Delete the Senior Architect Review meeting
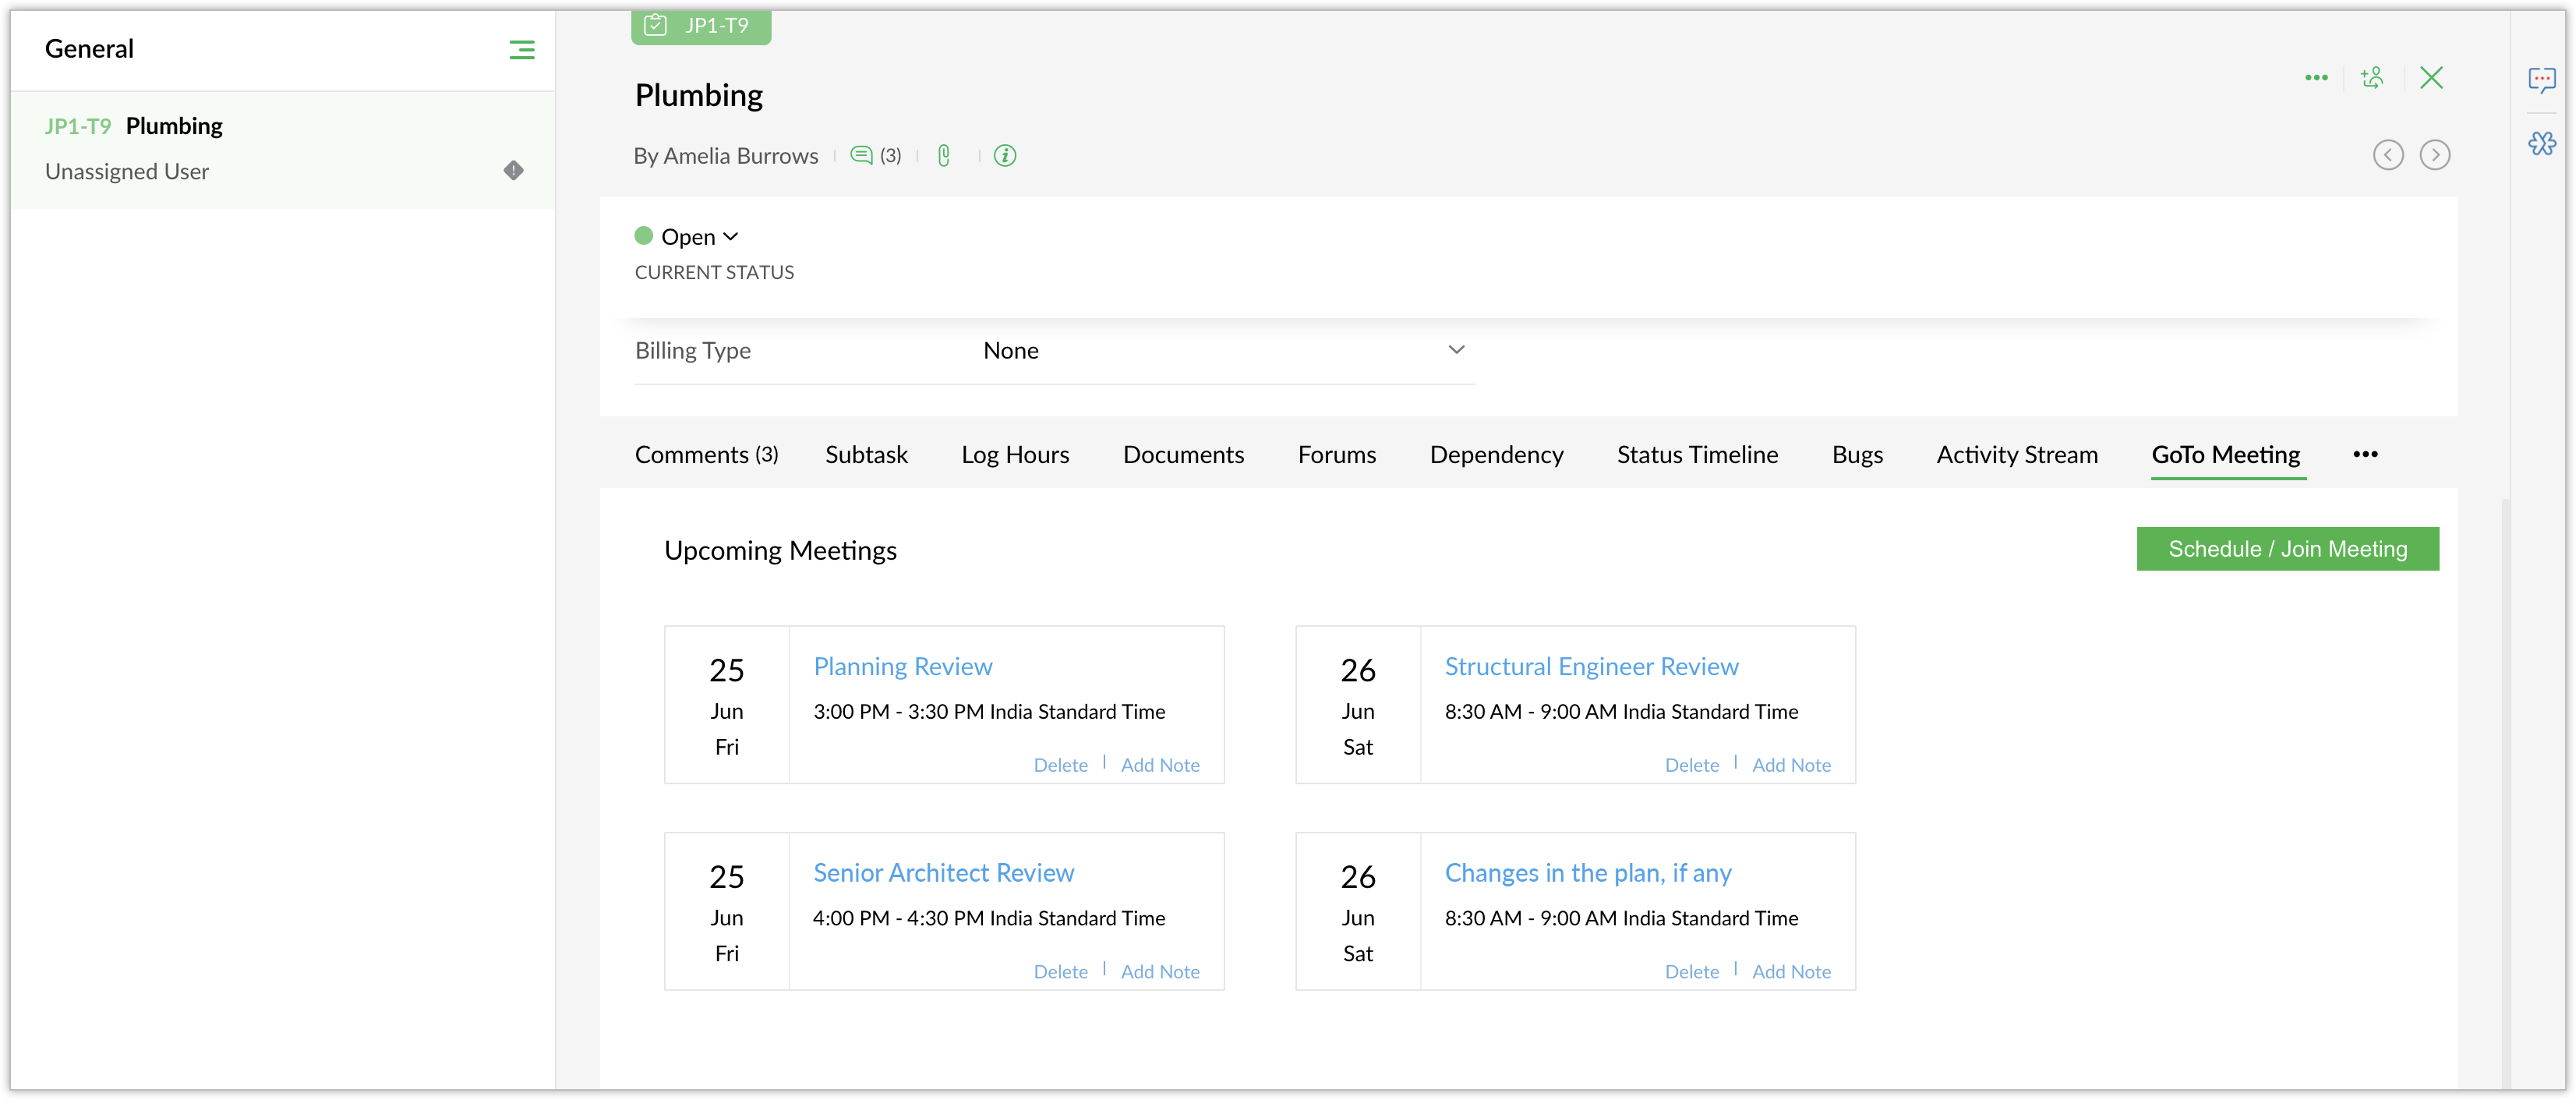Image resolution: width=2576 pixels, height=1100 pixels. pyautogui.click(x=1060, y=972)
